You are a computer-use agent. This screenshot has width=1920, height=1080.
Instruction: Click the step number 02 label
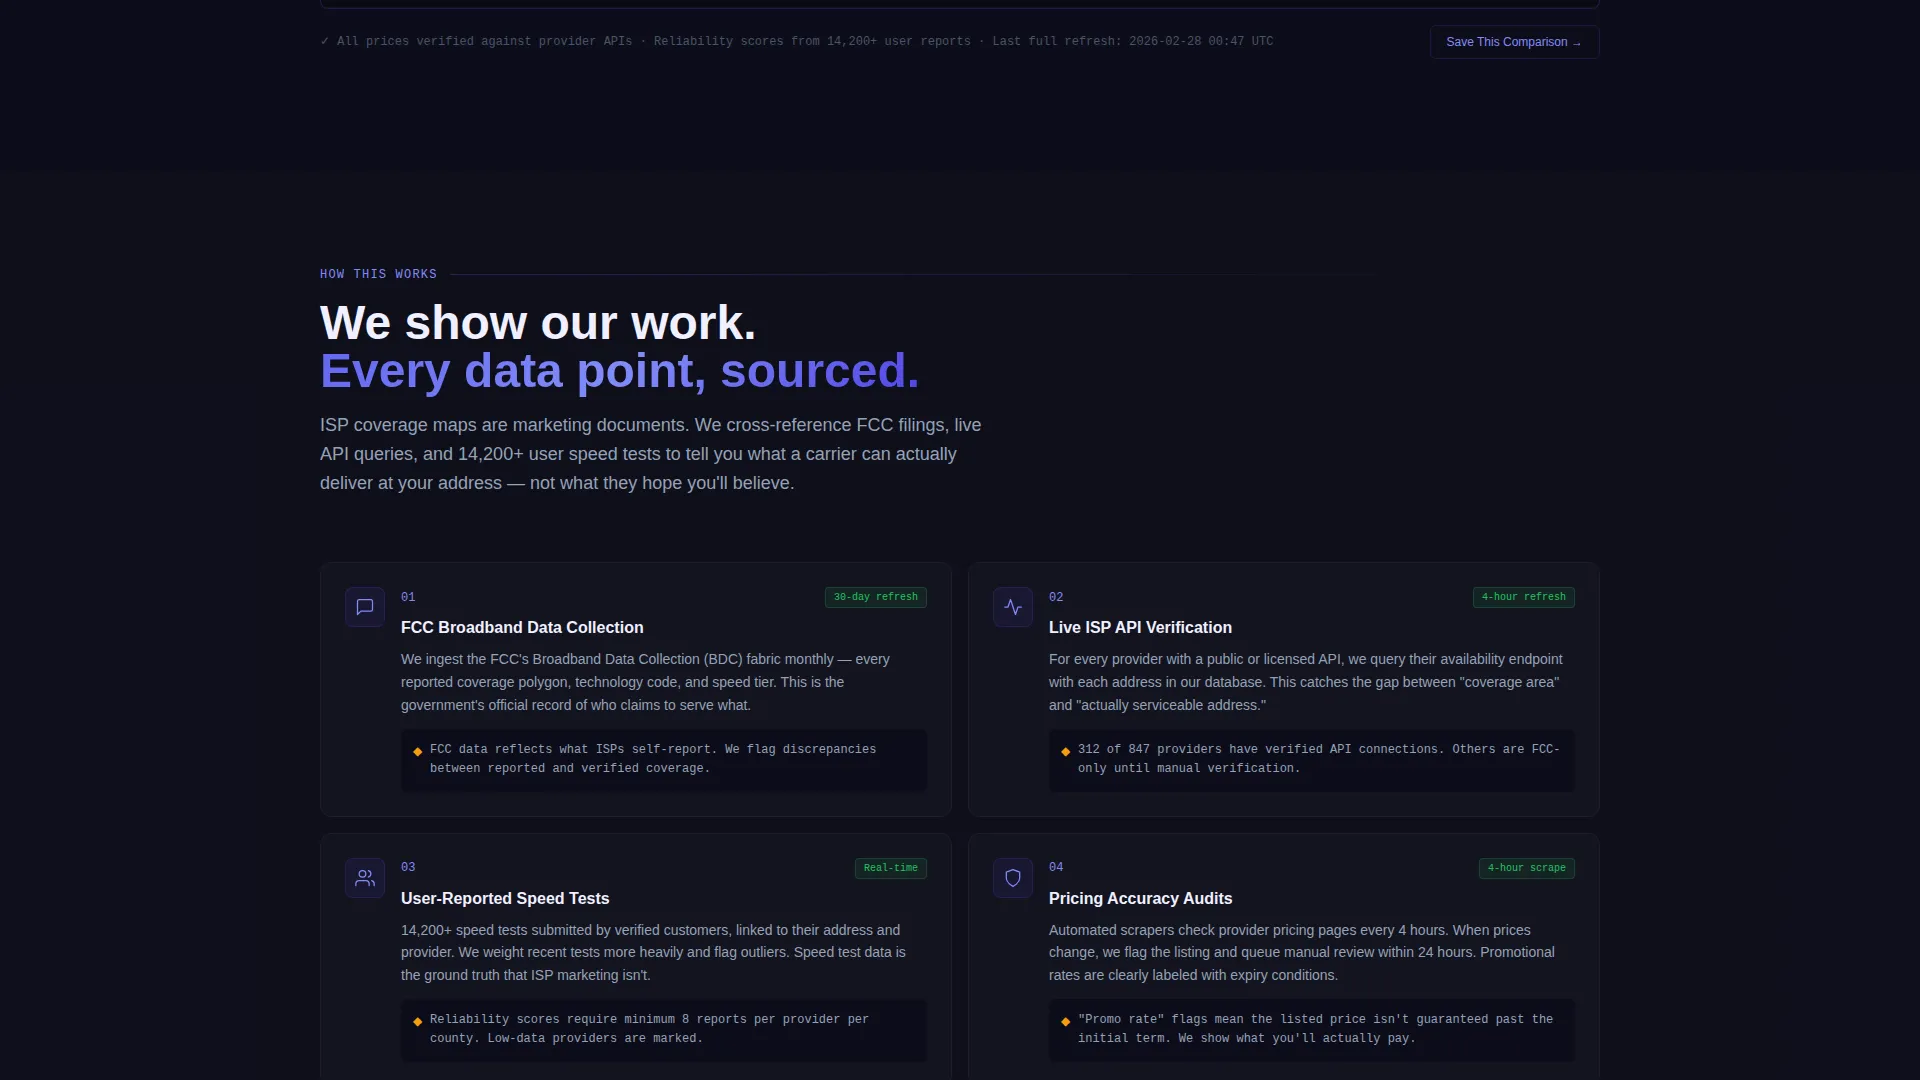coord(1056,597)
